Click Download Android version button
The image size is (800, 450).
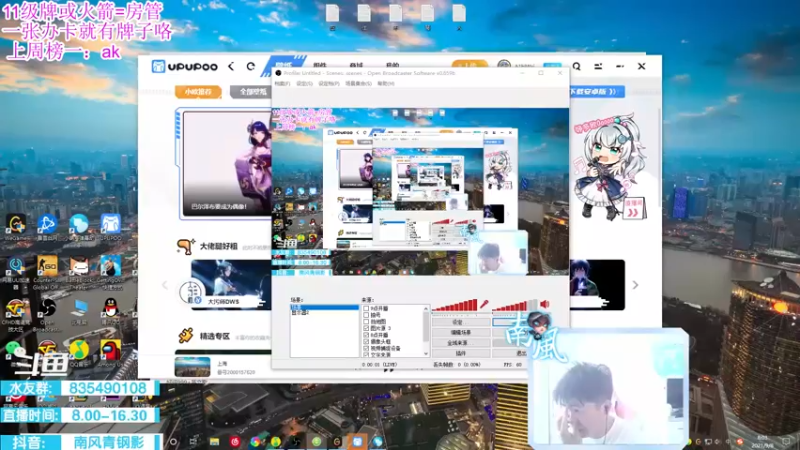[x=595, y=92]
